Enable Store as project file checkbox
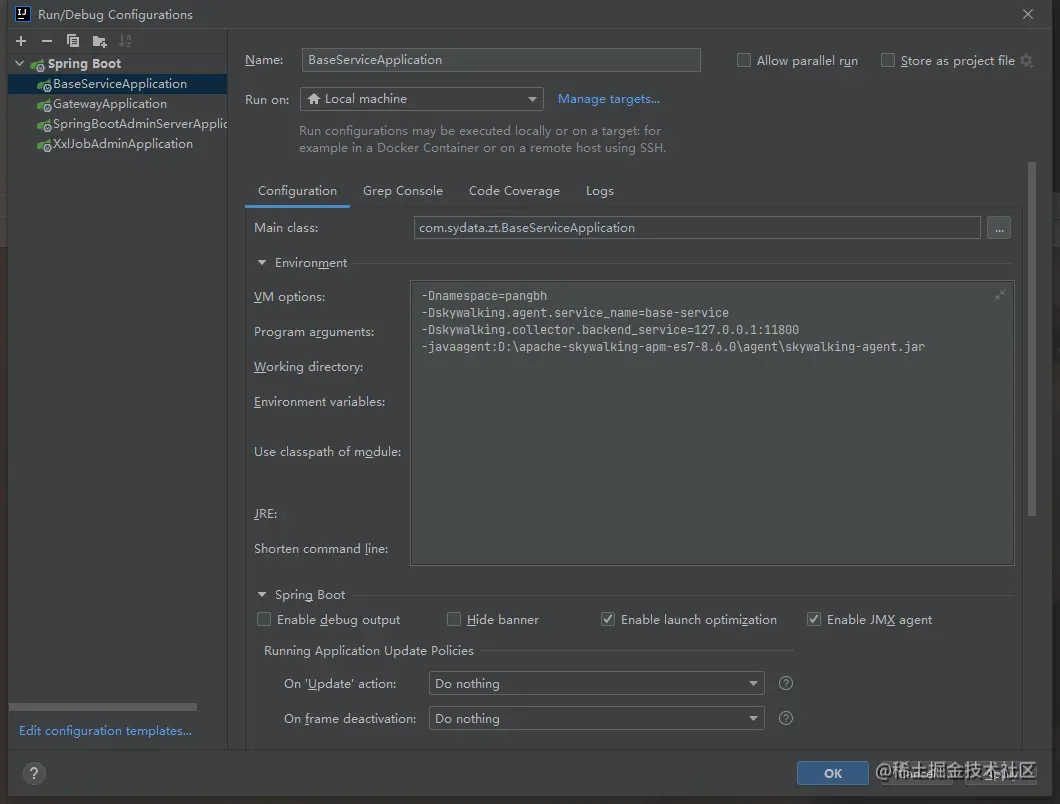This screenshot has height=804, width=1060. coord(888,60)
